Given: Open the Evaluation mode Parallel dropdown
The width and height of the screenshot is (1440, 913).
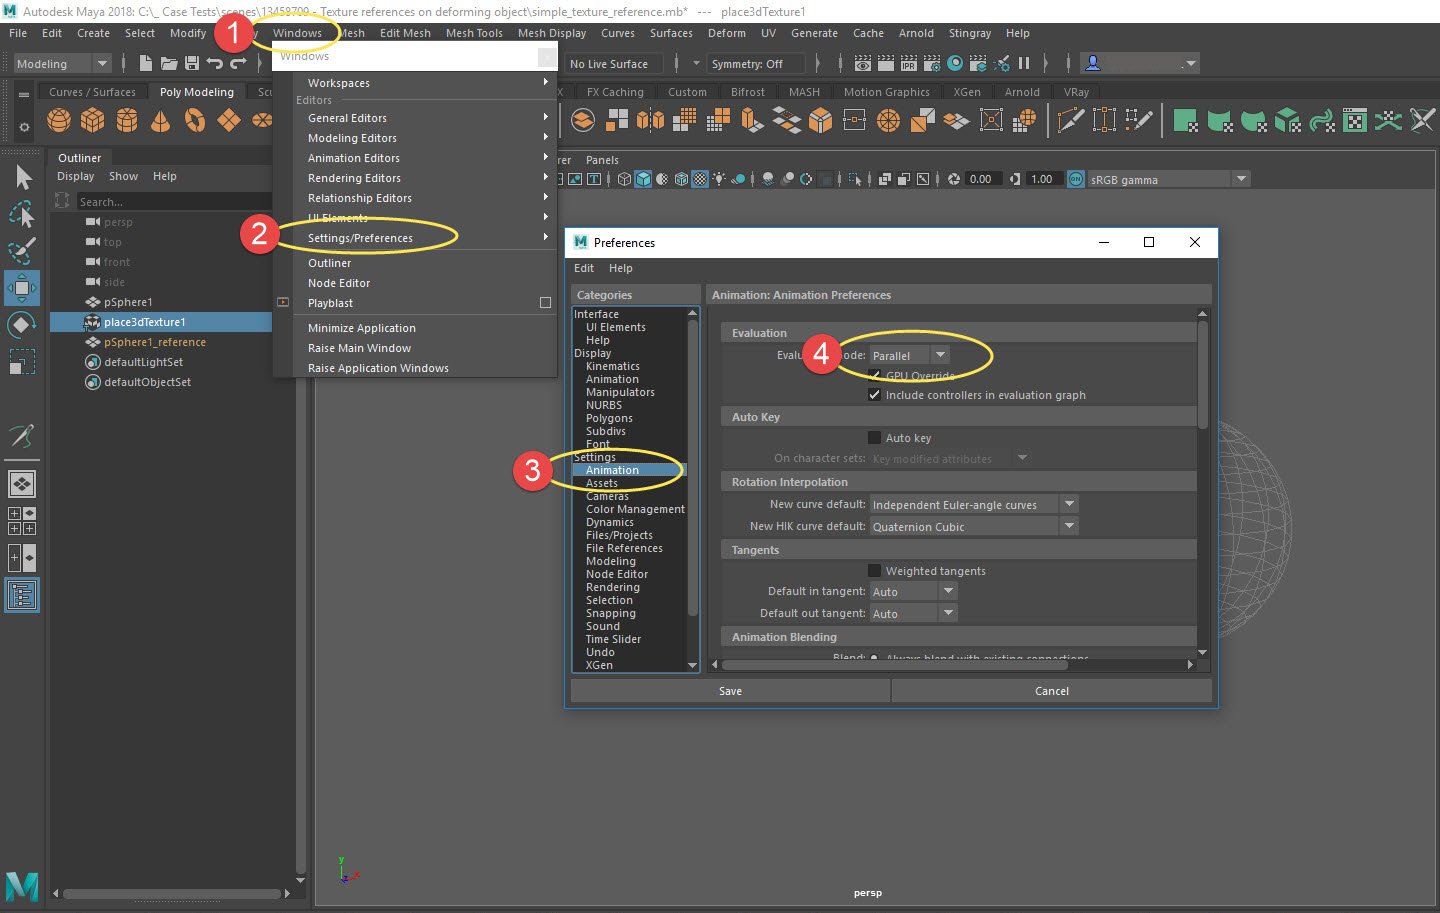Looking at the screenshot, I should pyautogui.click(x=909, y=355).
